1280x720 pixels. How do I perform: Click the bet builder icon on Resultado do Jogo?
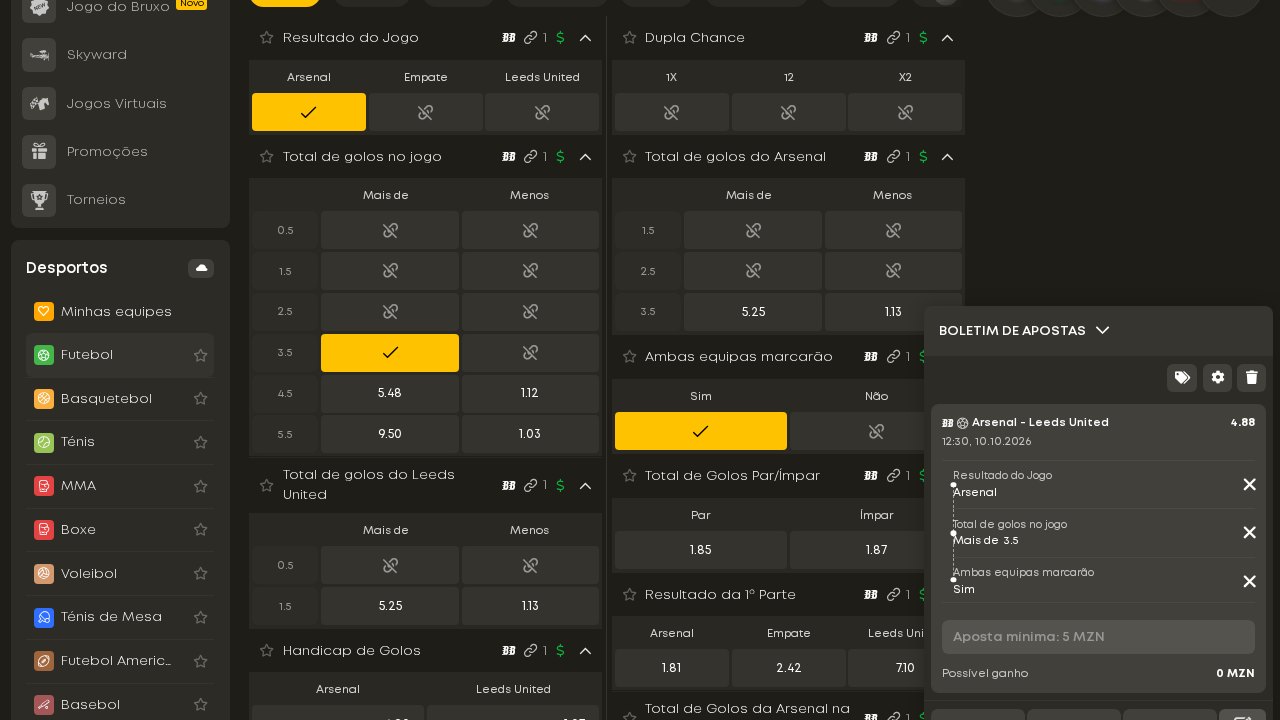click(508, 38)
